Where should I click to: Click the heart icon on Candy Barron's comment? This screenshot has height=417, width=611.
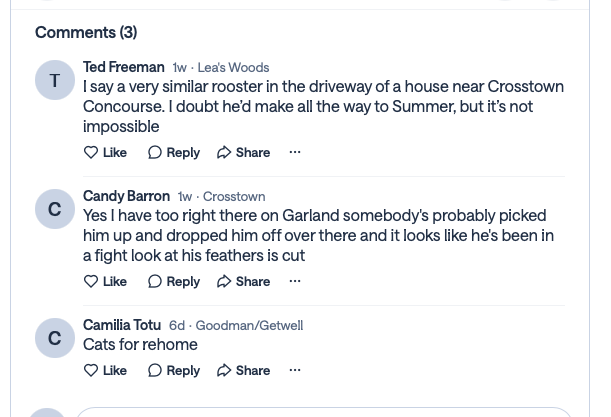point(91,281)
